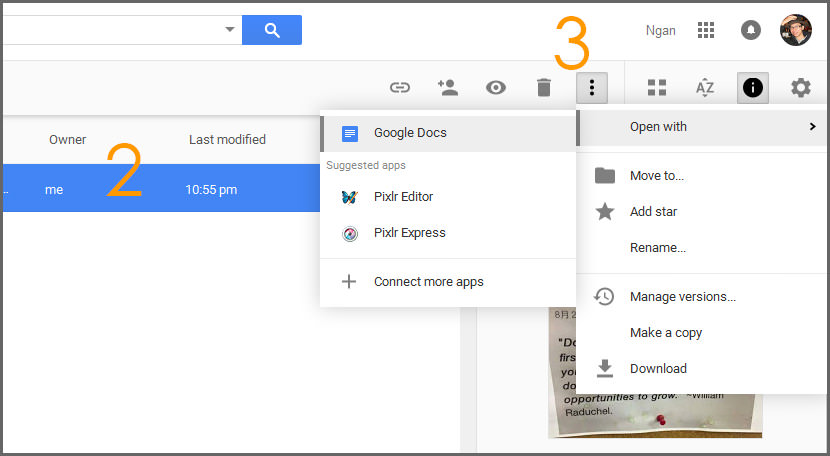Open the file with Google Docs
The width and height of the screenshot is (830, 456).
pos(448,133)
